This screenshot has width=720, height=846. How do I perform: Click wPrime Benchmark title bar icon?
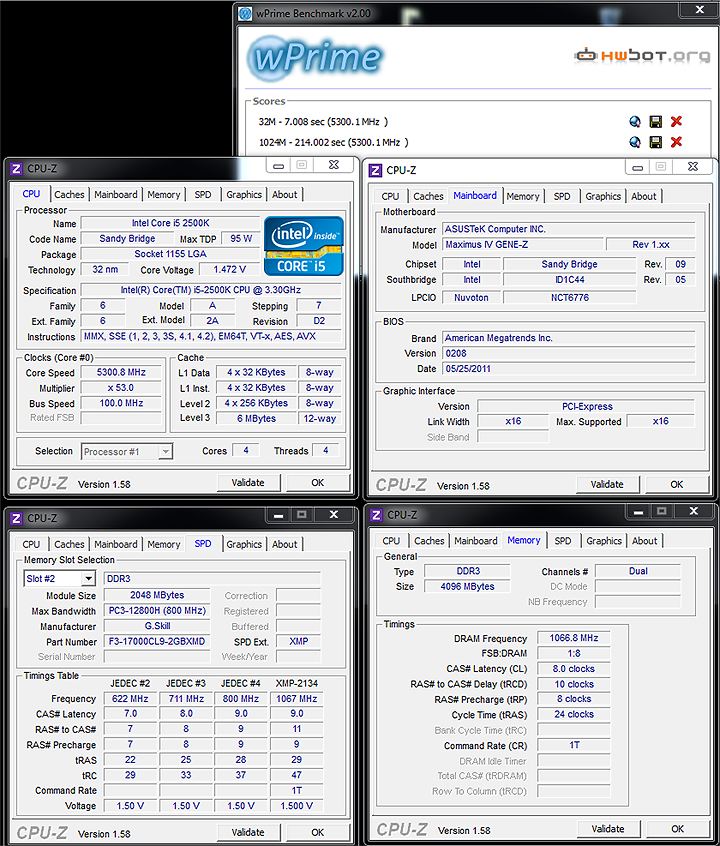tap(245, 13)
